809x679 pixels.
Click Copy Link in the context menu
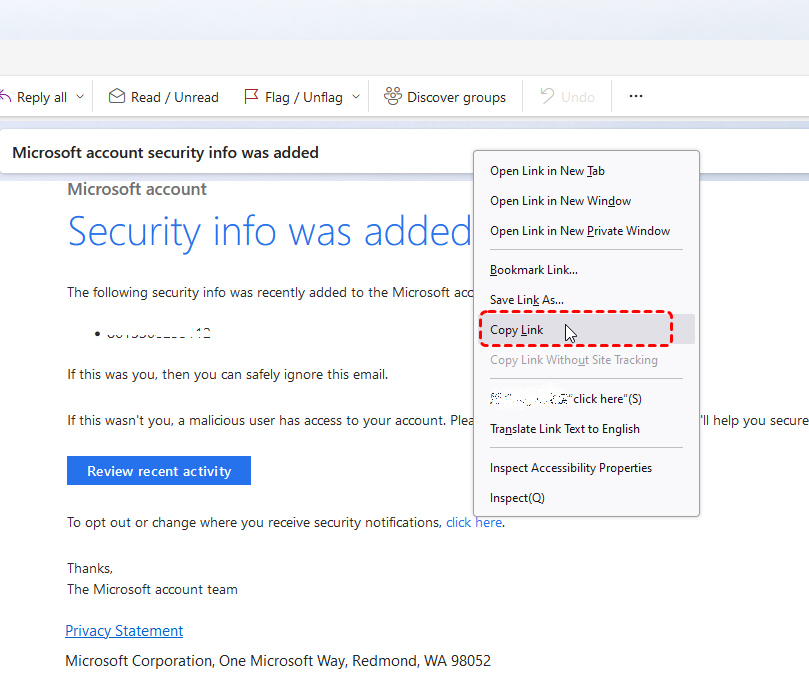pos(517,330)
